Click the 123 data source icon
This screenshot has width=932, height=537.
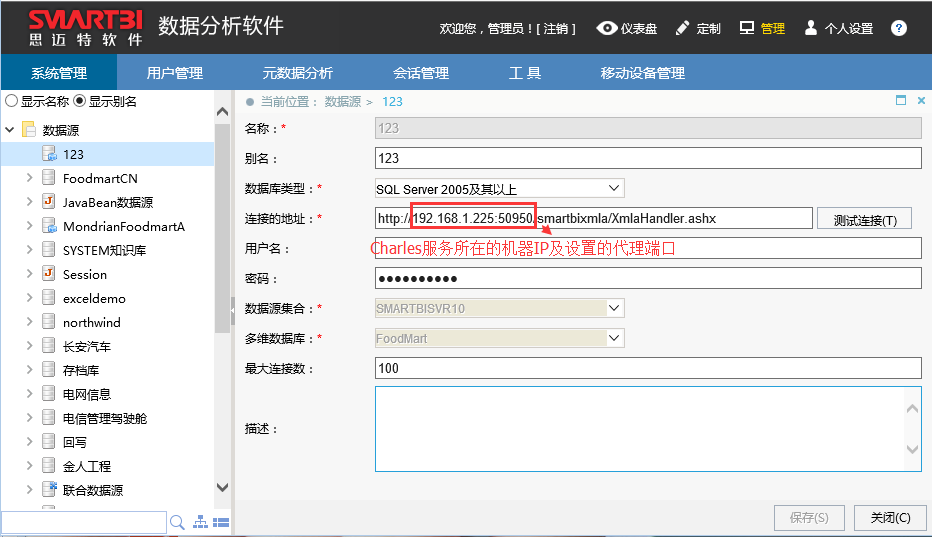coord(49,153)
